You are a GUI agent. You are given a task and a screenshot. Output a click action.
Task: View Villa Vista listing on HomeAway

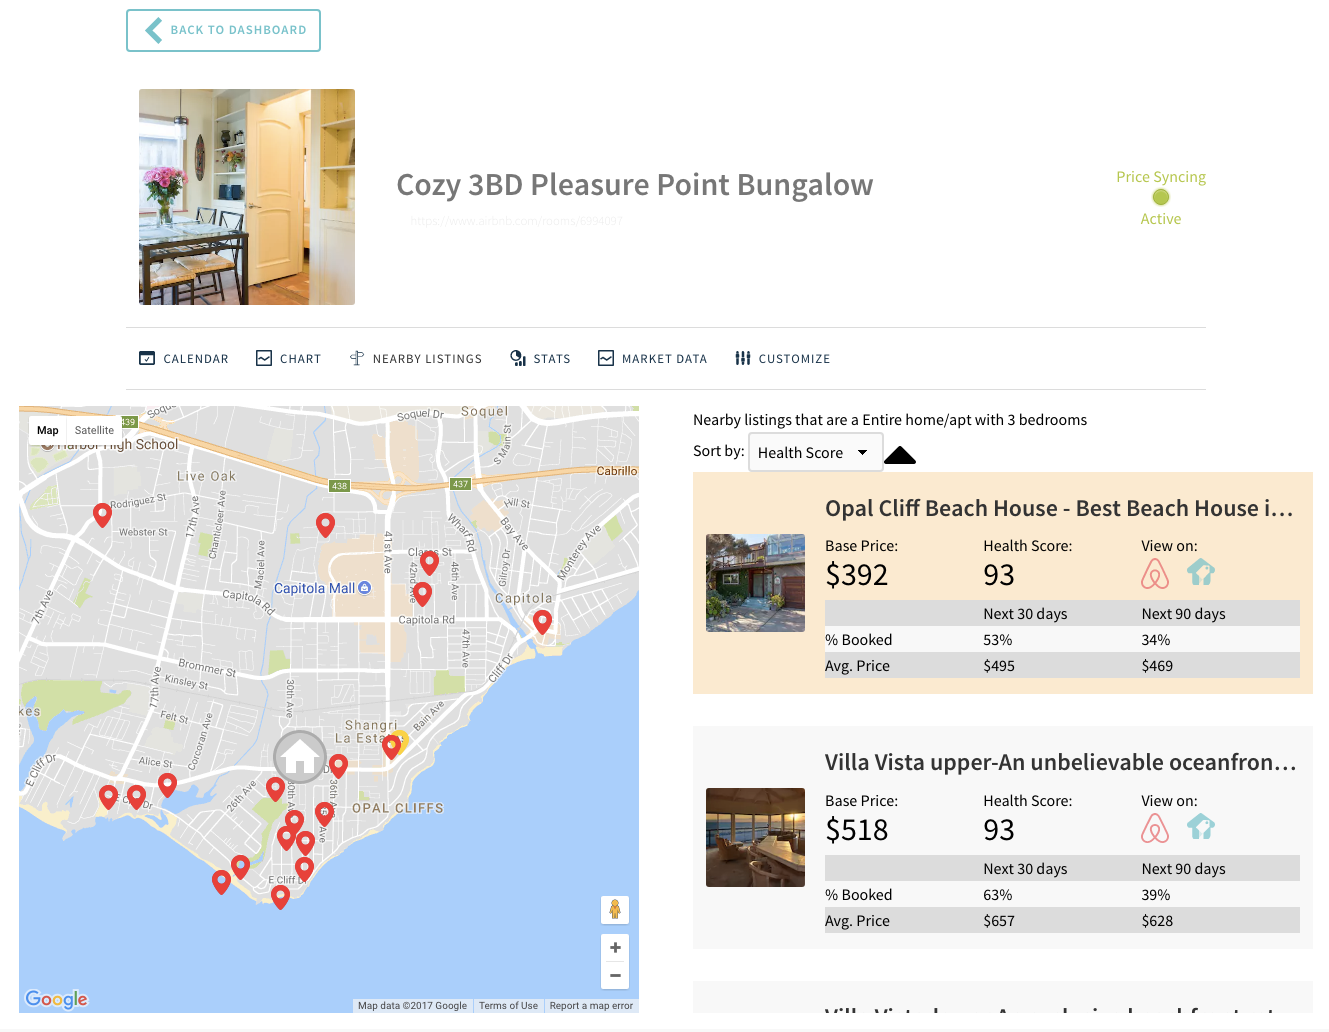1200,828
